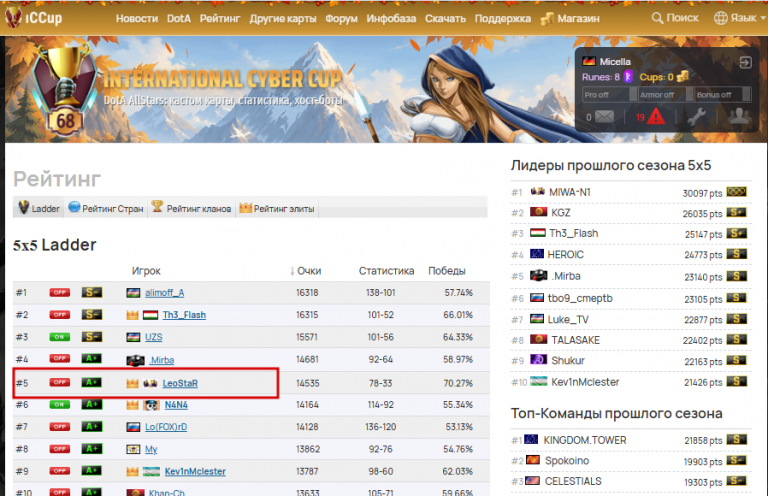Click the ON status badge for UZS
The image size is (768, 496).
(x=60, y=337)
